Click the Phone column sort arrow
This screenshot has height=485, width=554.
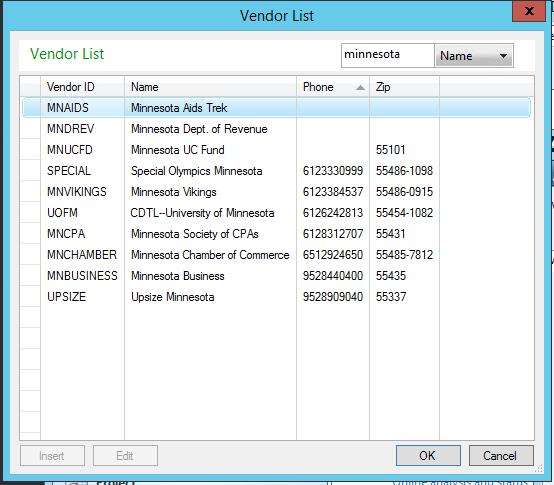pyautogui.click(x=360, y=88)
